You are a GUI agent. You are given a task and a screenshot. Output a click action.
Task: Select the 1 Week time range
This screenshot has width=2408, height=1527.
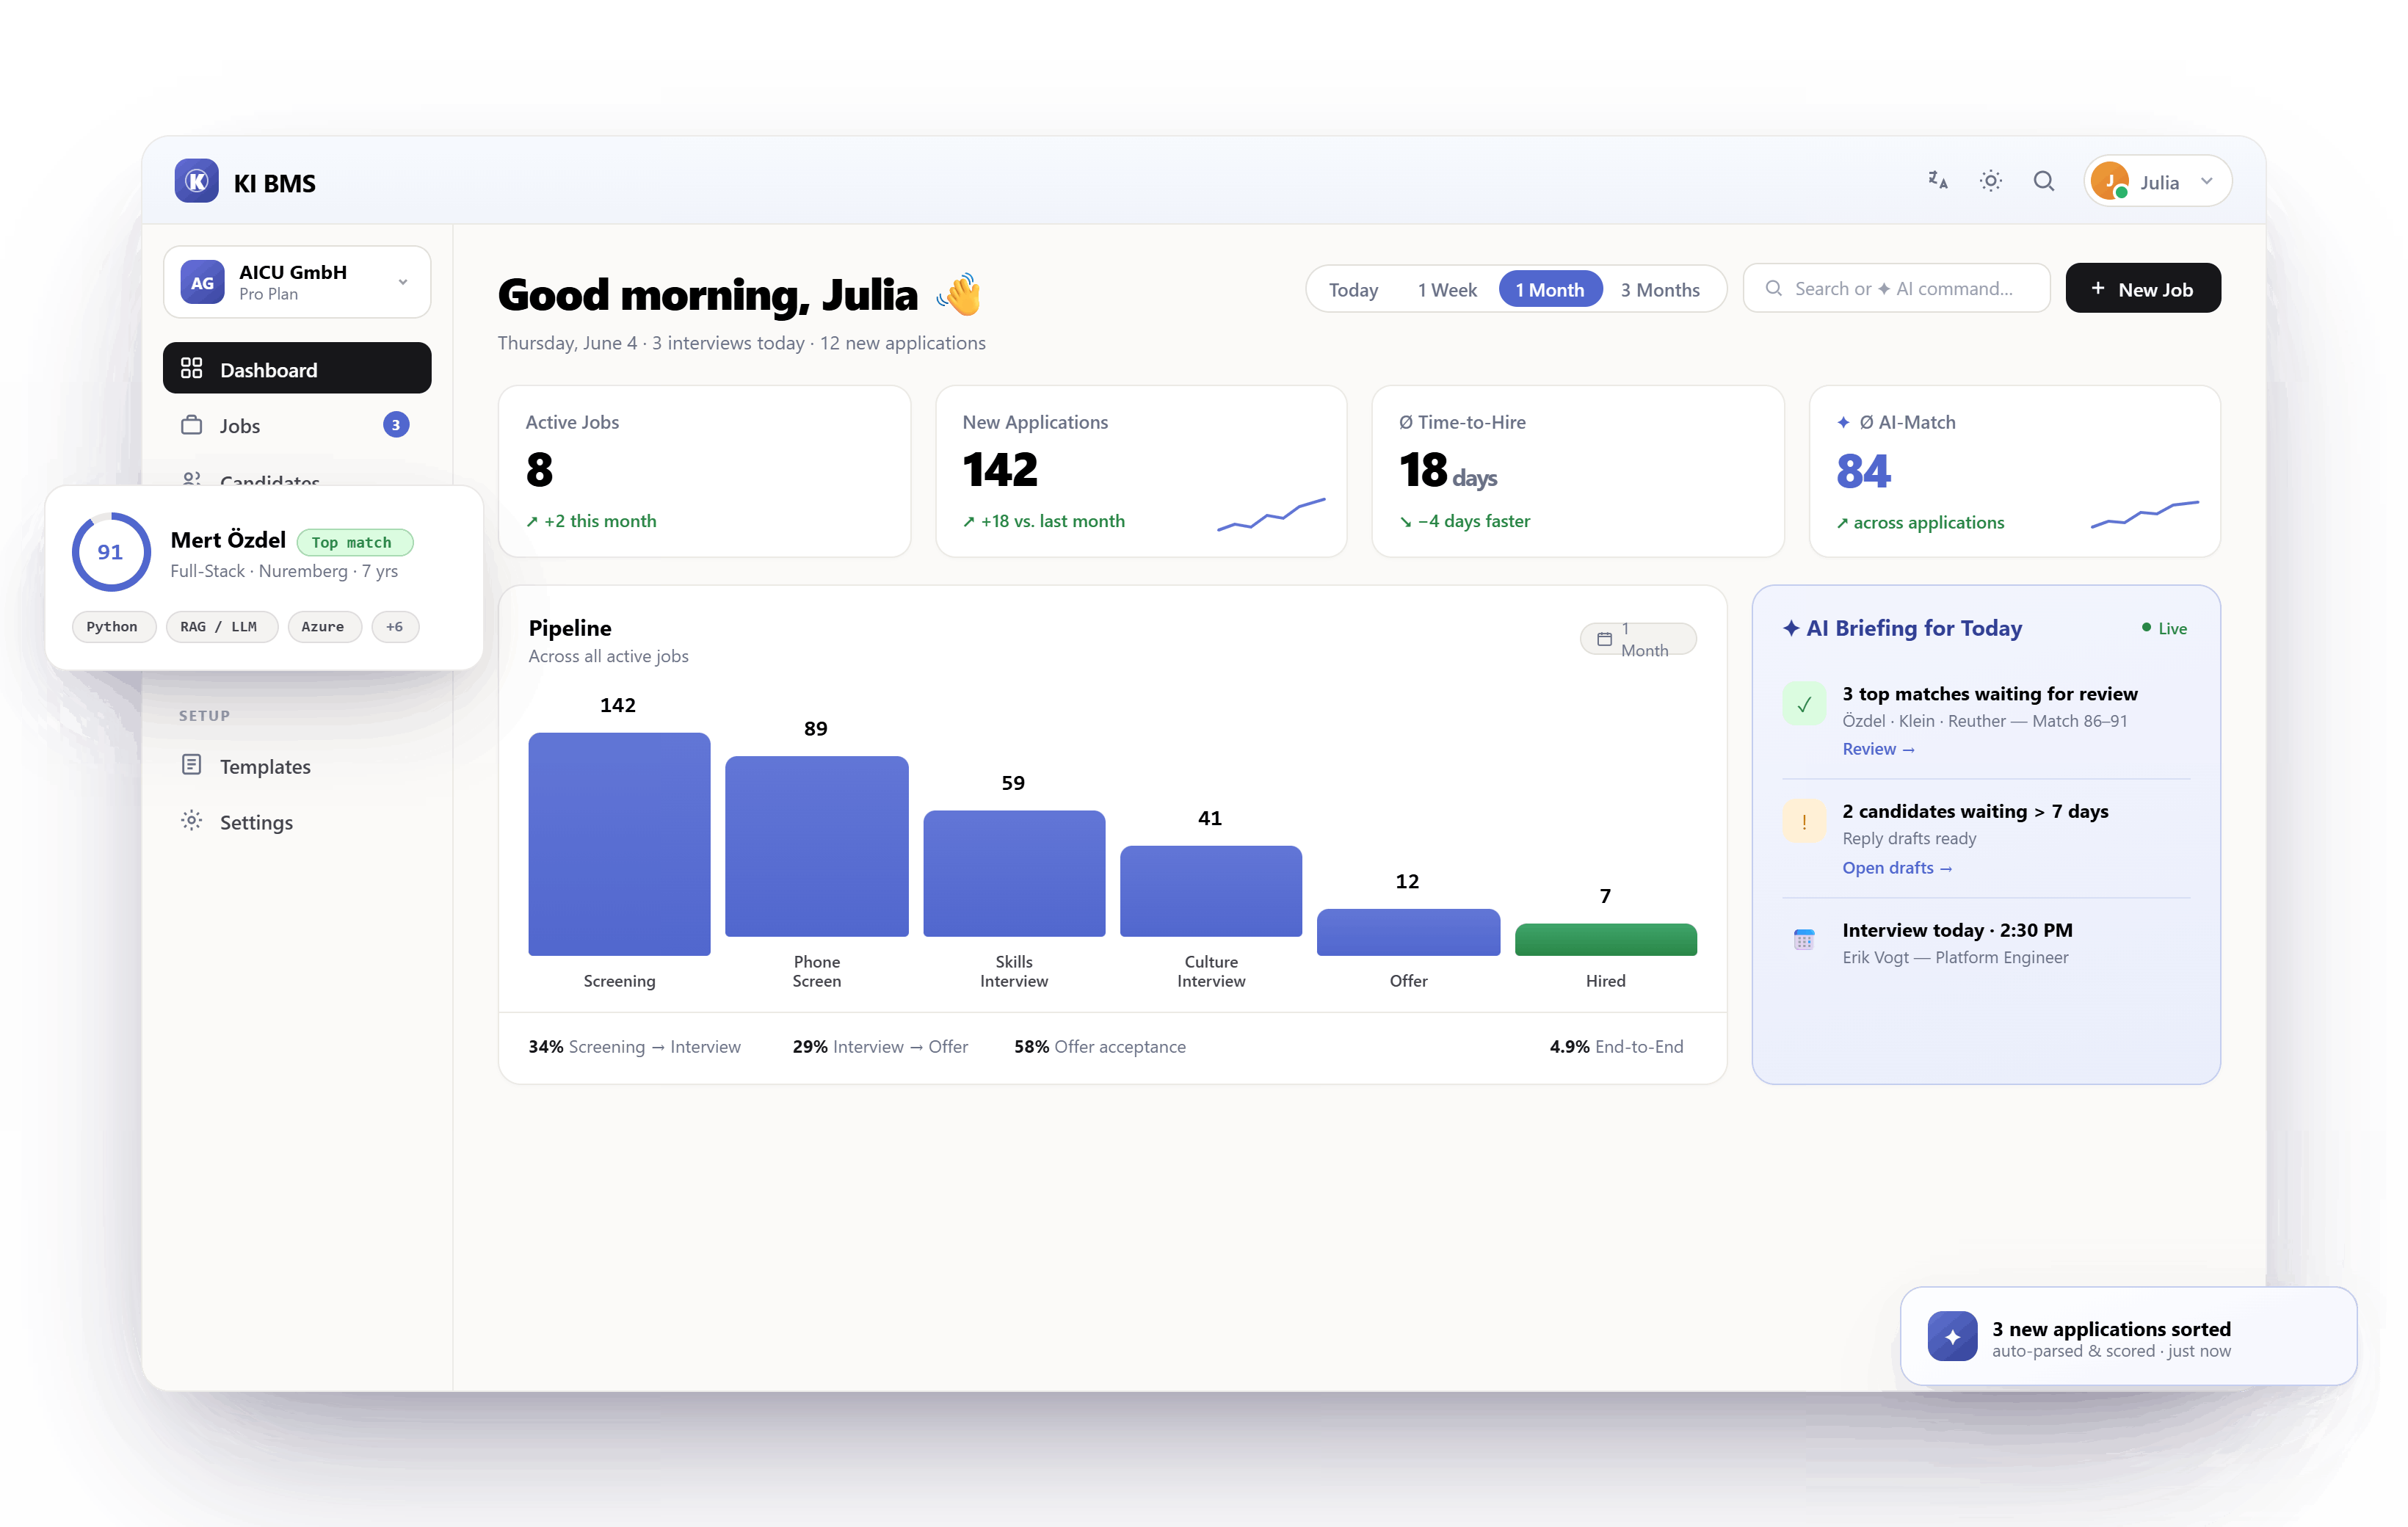[x=1446, y=289]
